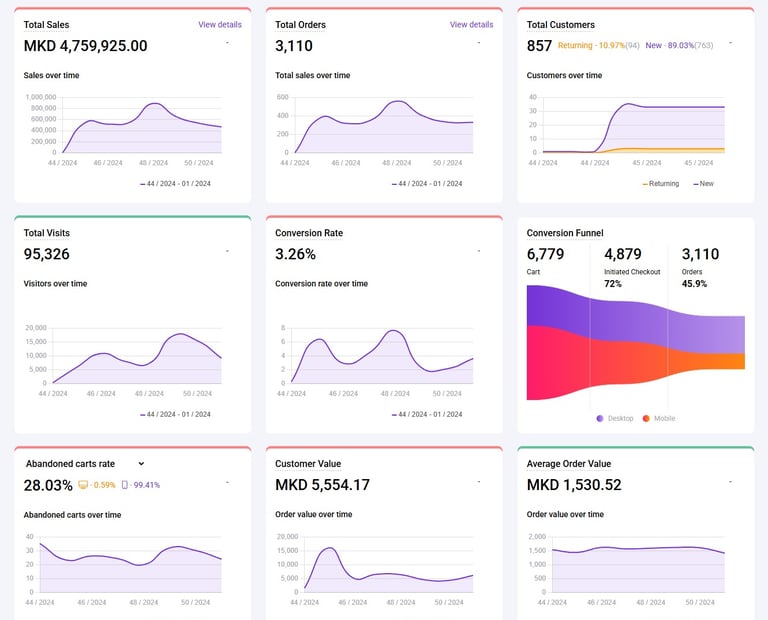The width and height of the screenshot is (768, 620).
Task: Toggle the legend under Conversion rate chart
Action: coord(427,414)
